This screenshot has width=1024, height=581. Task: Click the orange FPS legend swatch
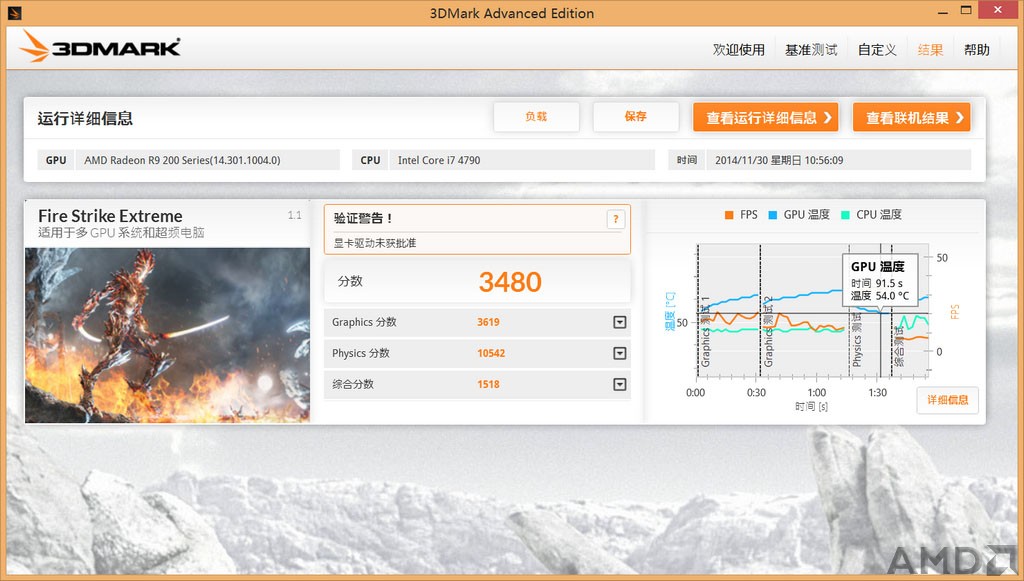(x=729, y=215)
